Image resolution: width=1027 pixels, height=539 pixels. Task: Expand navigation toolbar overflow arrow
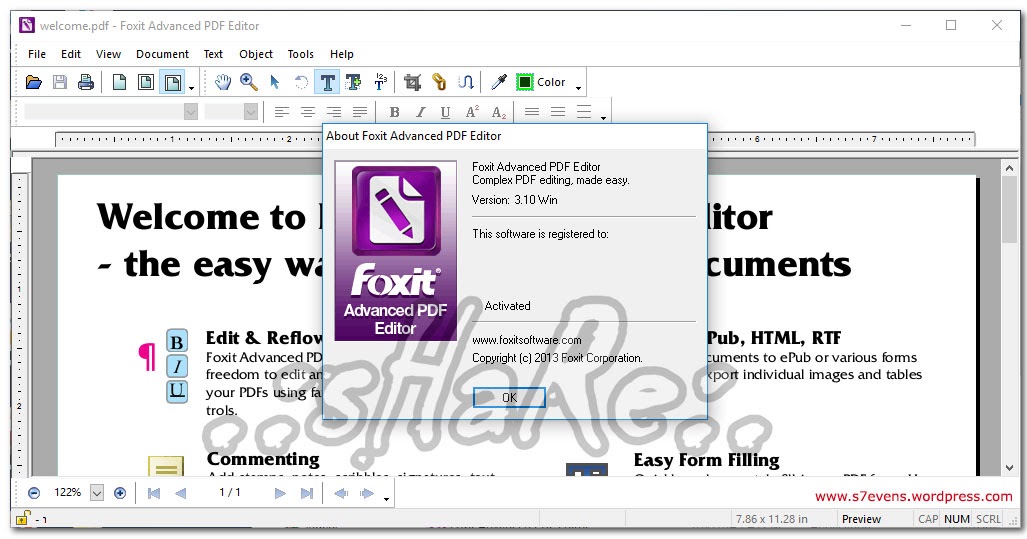386,499
